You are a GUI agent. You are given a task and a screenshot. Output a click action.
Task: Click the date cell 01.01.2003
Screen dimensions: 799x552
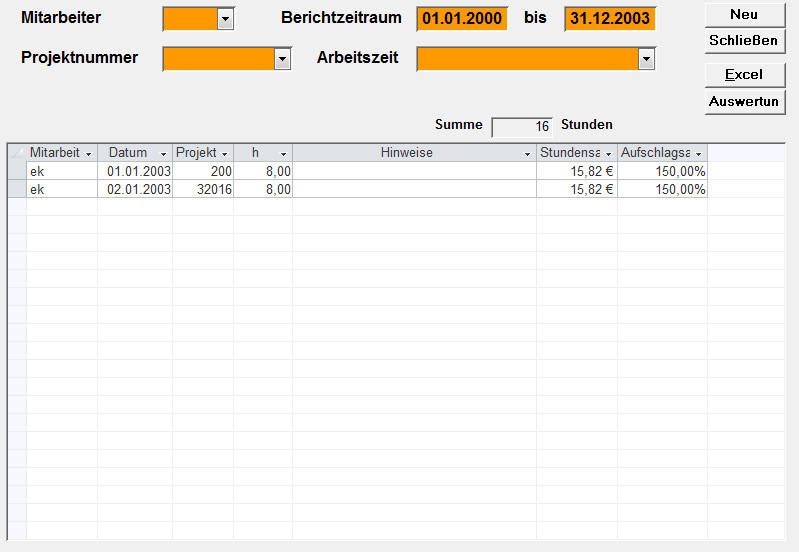[x=135, y=171]
